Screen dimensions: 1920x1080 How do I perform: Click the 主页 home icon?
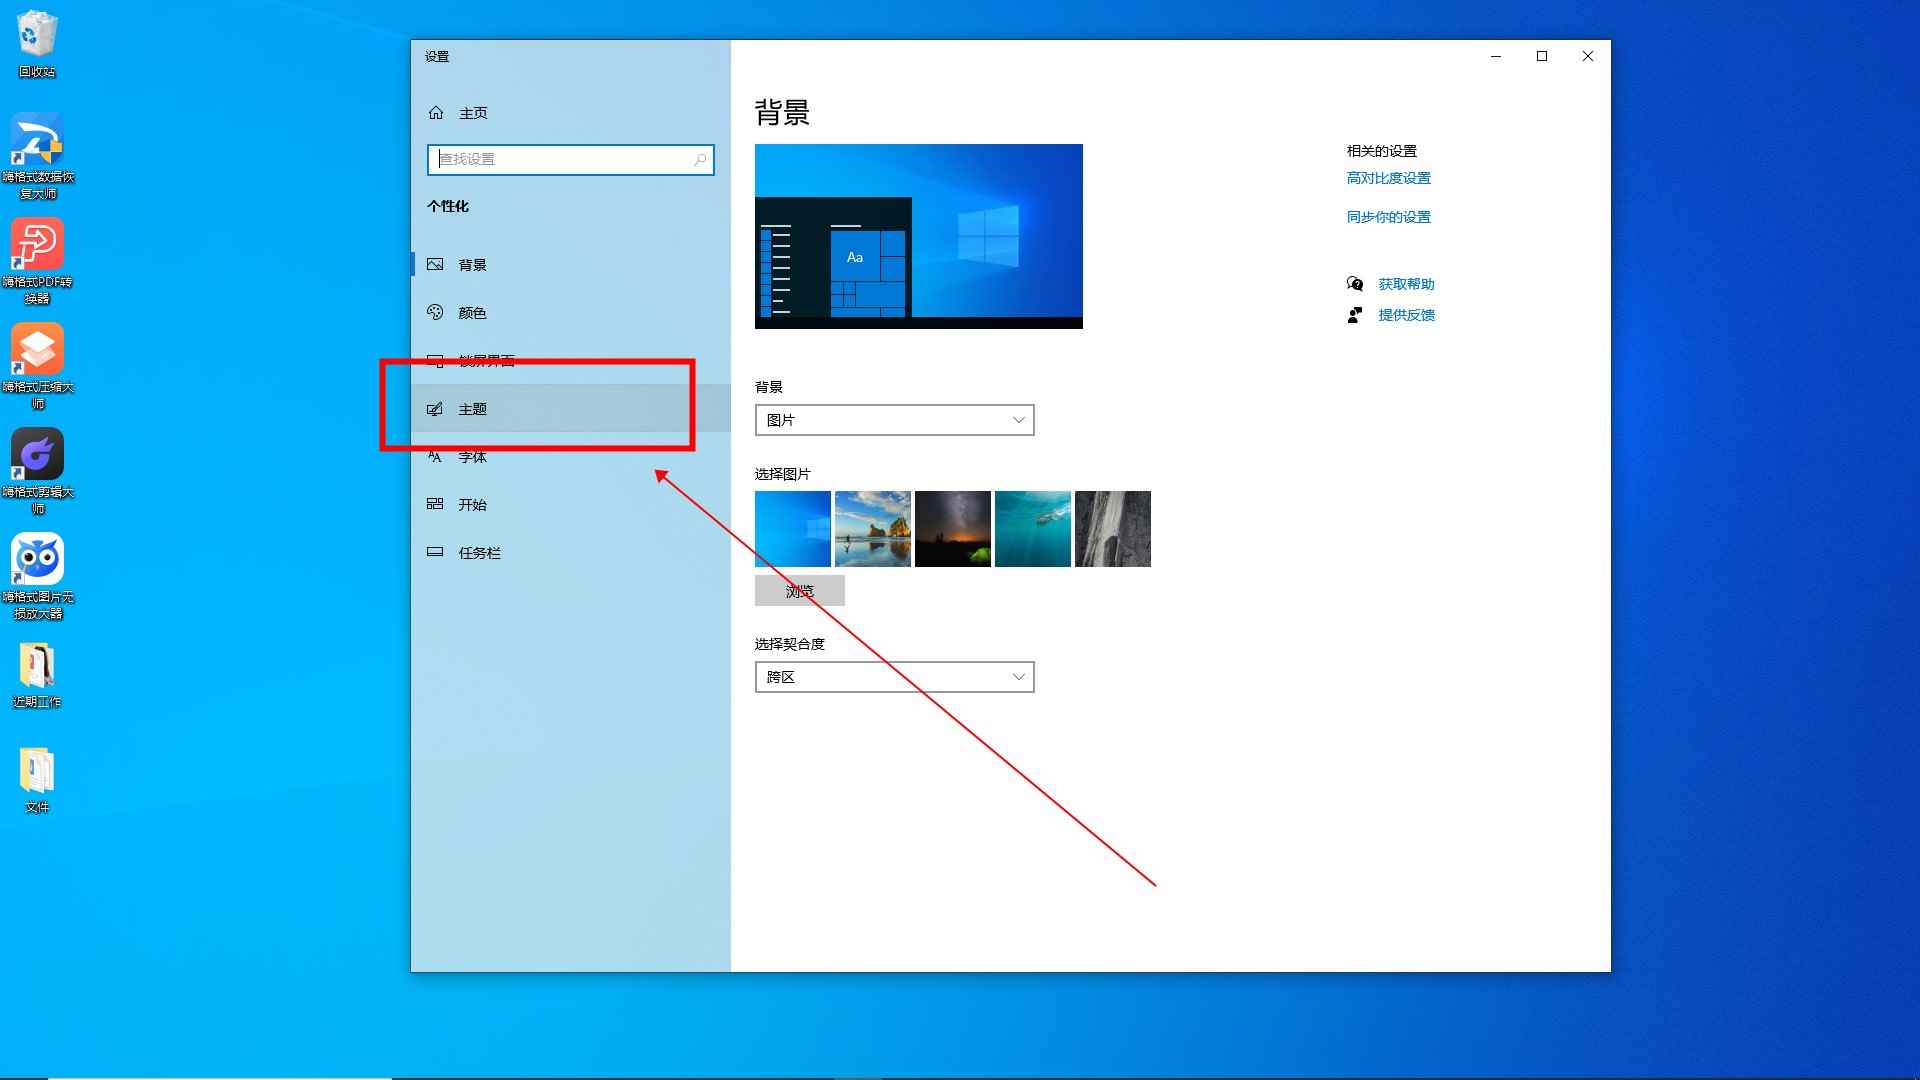pyautogui.click(x=436, y=112)
